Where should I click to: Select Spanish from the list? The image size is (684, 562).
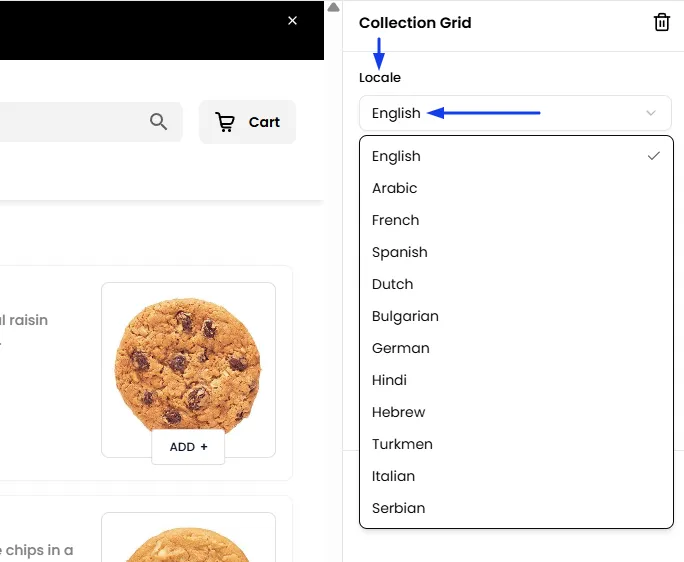tap(516, 252)
